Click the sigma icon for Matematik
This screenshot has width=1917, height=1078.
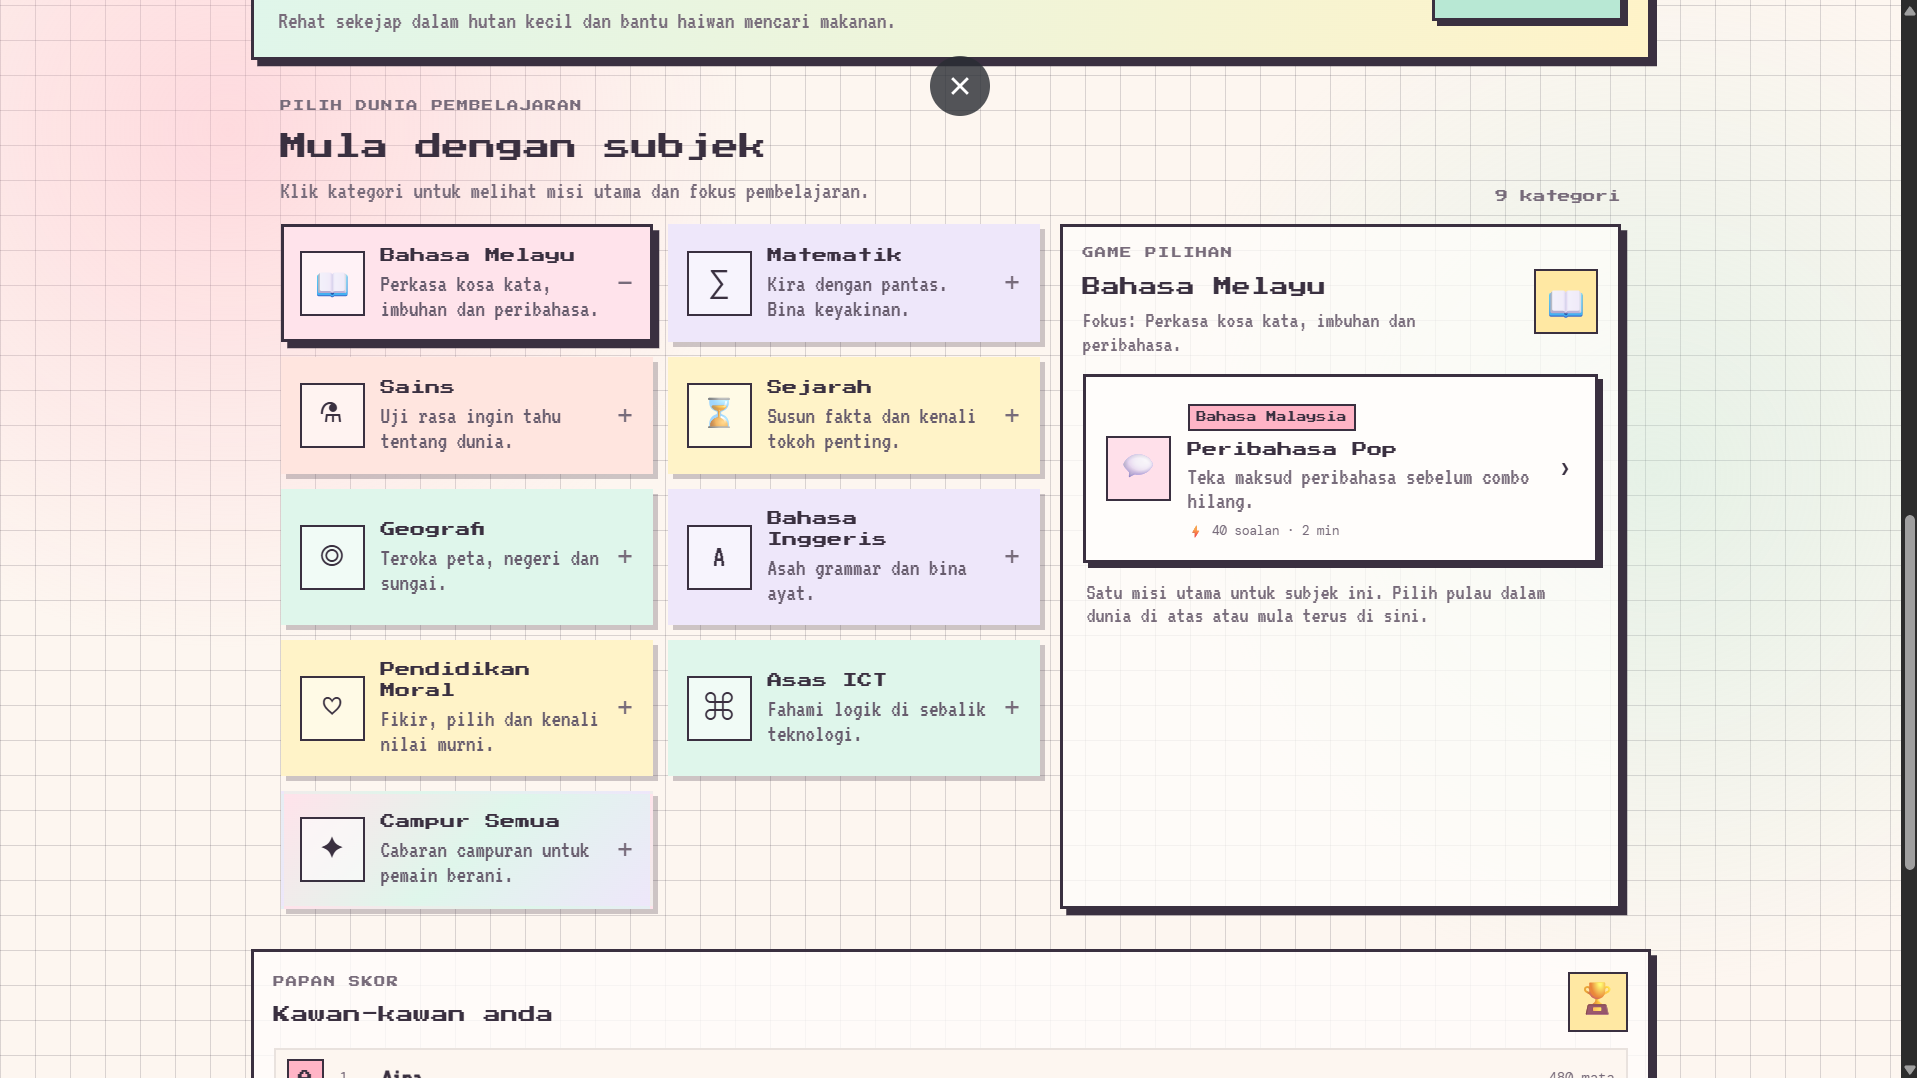[719, 284]
